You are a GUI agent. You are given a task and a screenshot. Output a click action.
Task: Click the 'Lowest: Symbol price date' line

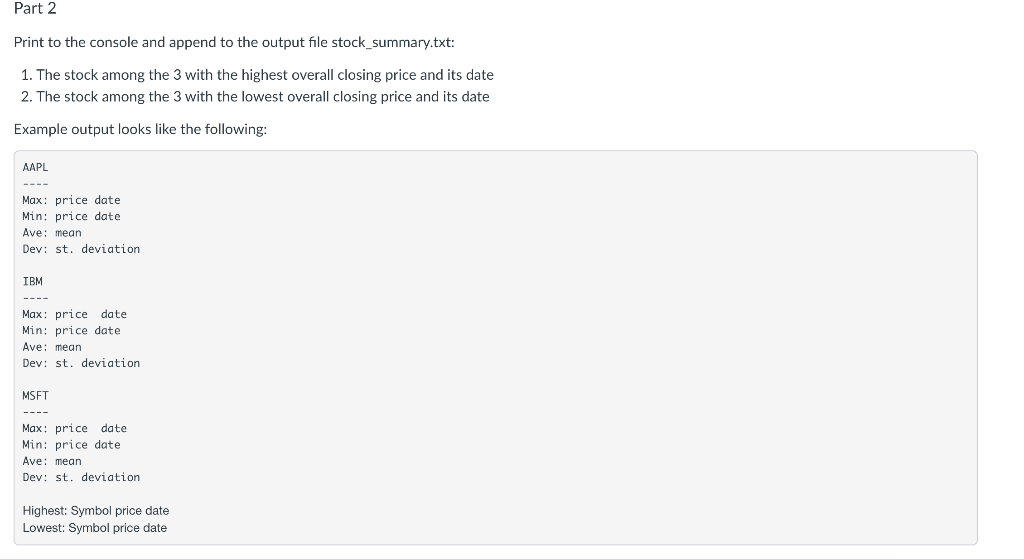tap(95, 528)
